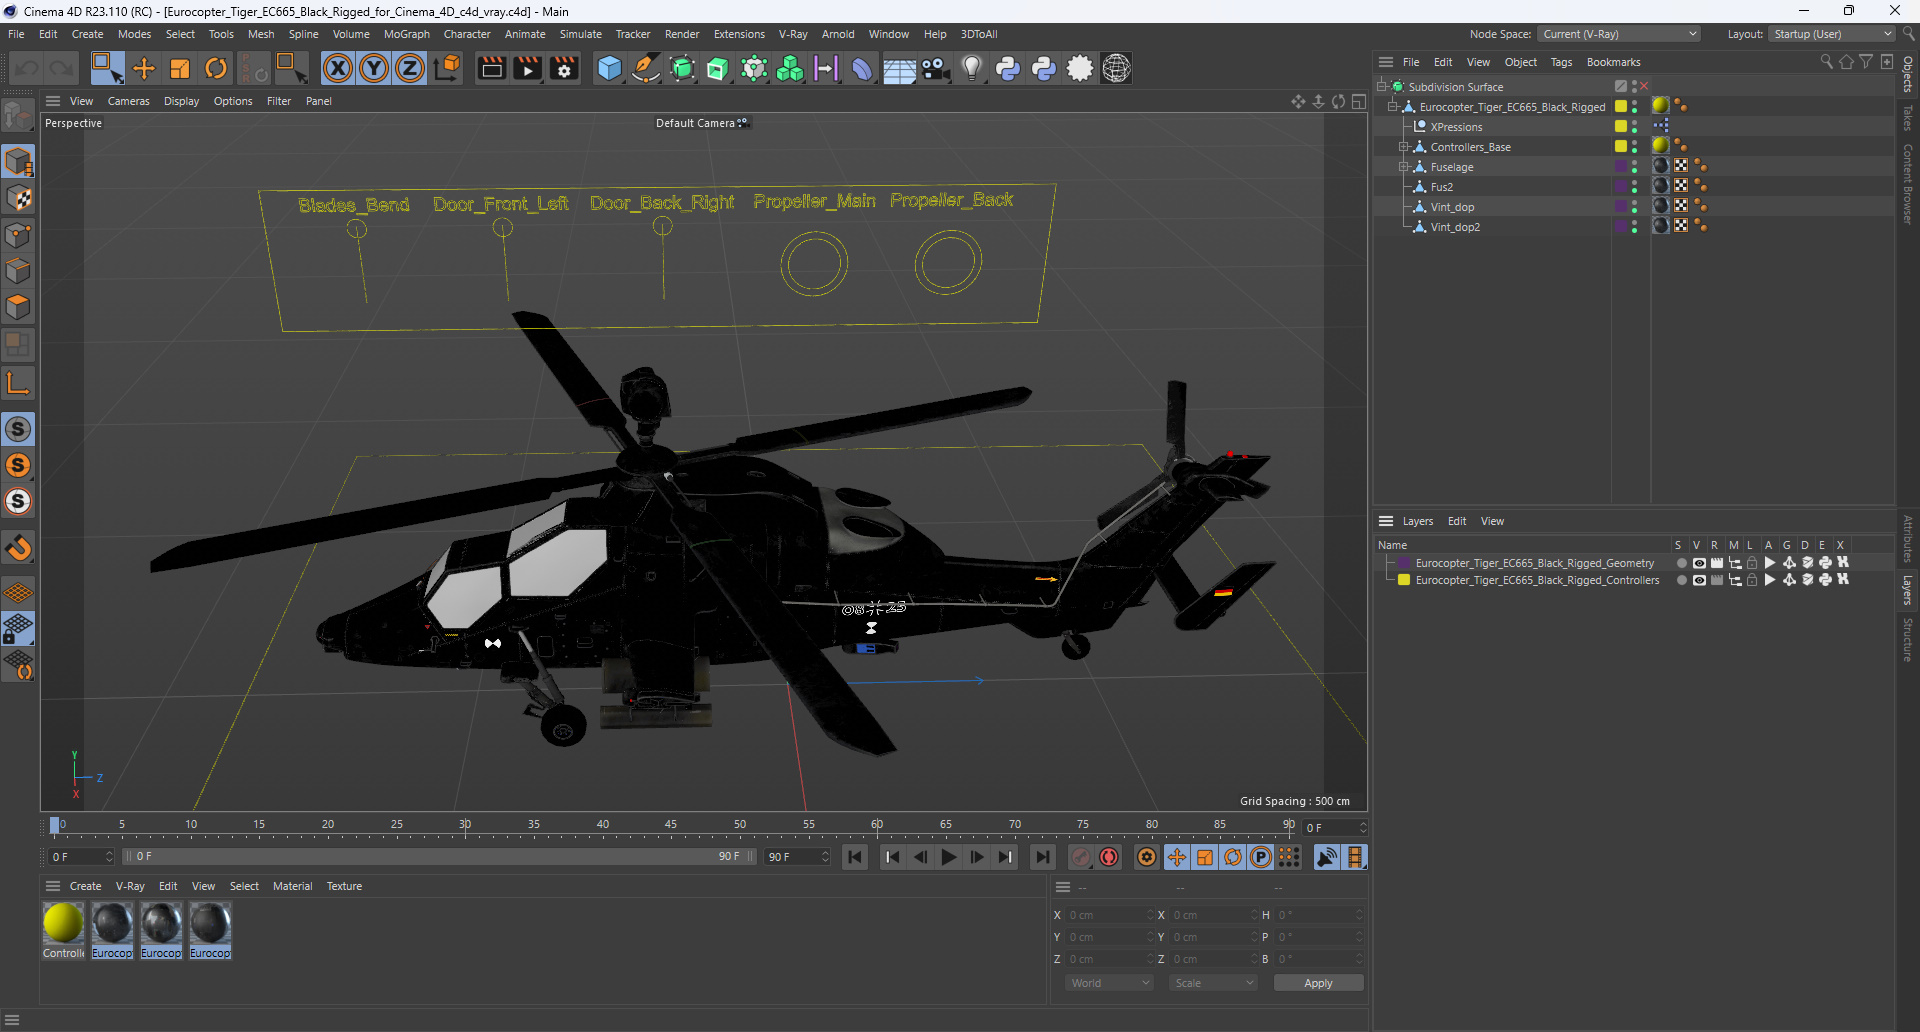The image size is (1920, 1032).
Task: Go to end of animation
Action: click(x=1043, y=857)
